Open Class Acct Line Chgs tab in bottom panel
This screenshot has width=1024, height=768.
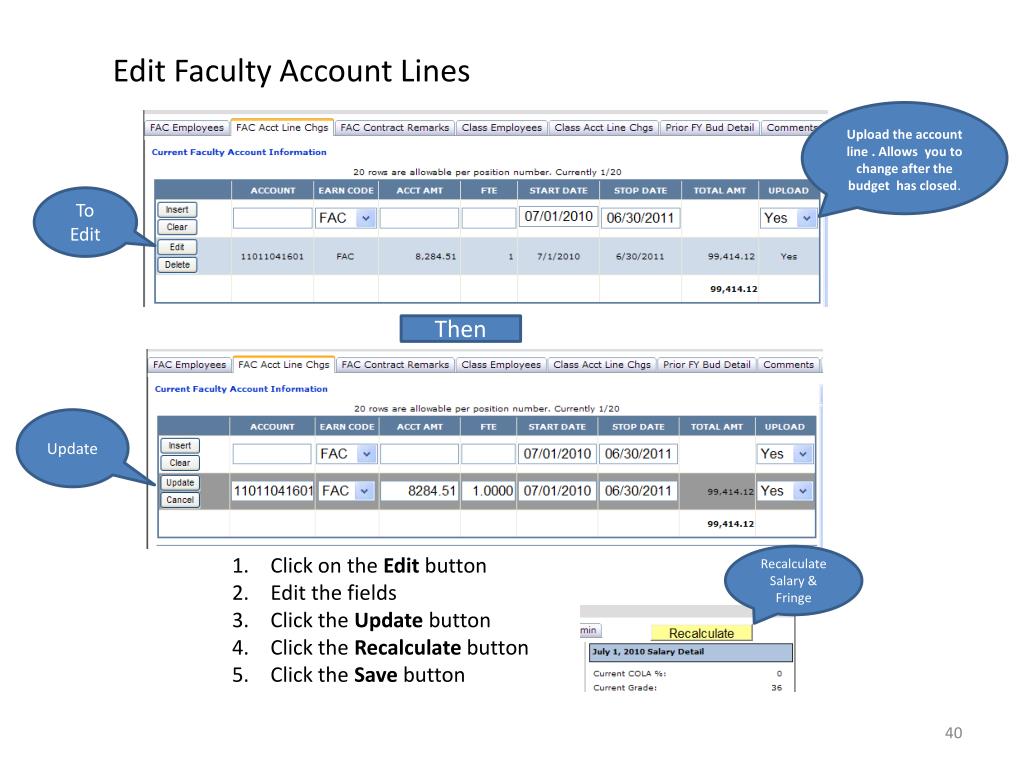(601, 364)
